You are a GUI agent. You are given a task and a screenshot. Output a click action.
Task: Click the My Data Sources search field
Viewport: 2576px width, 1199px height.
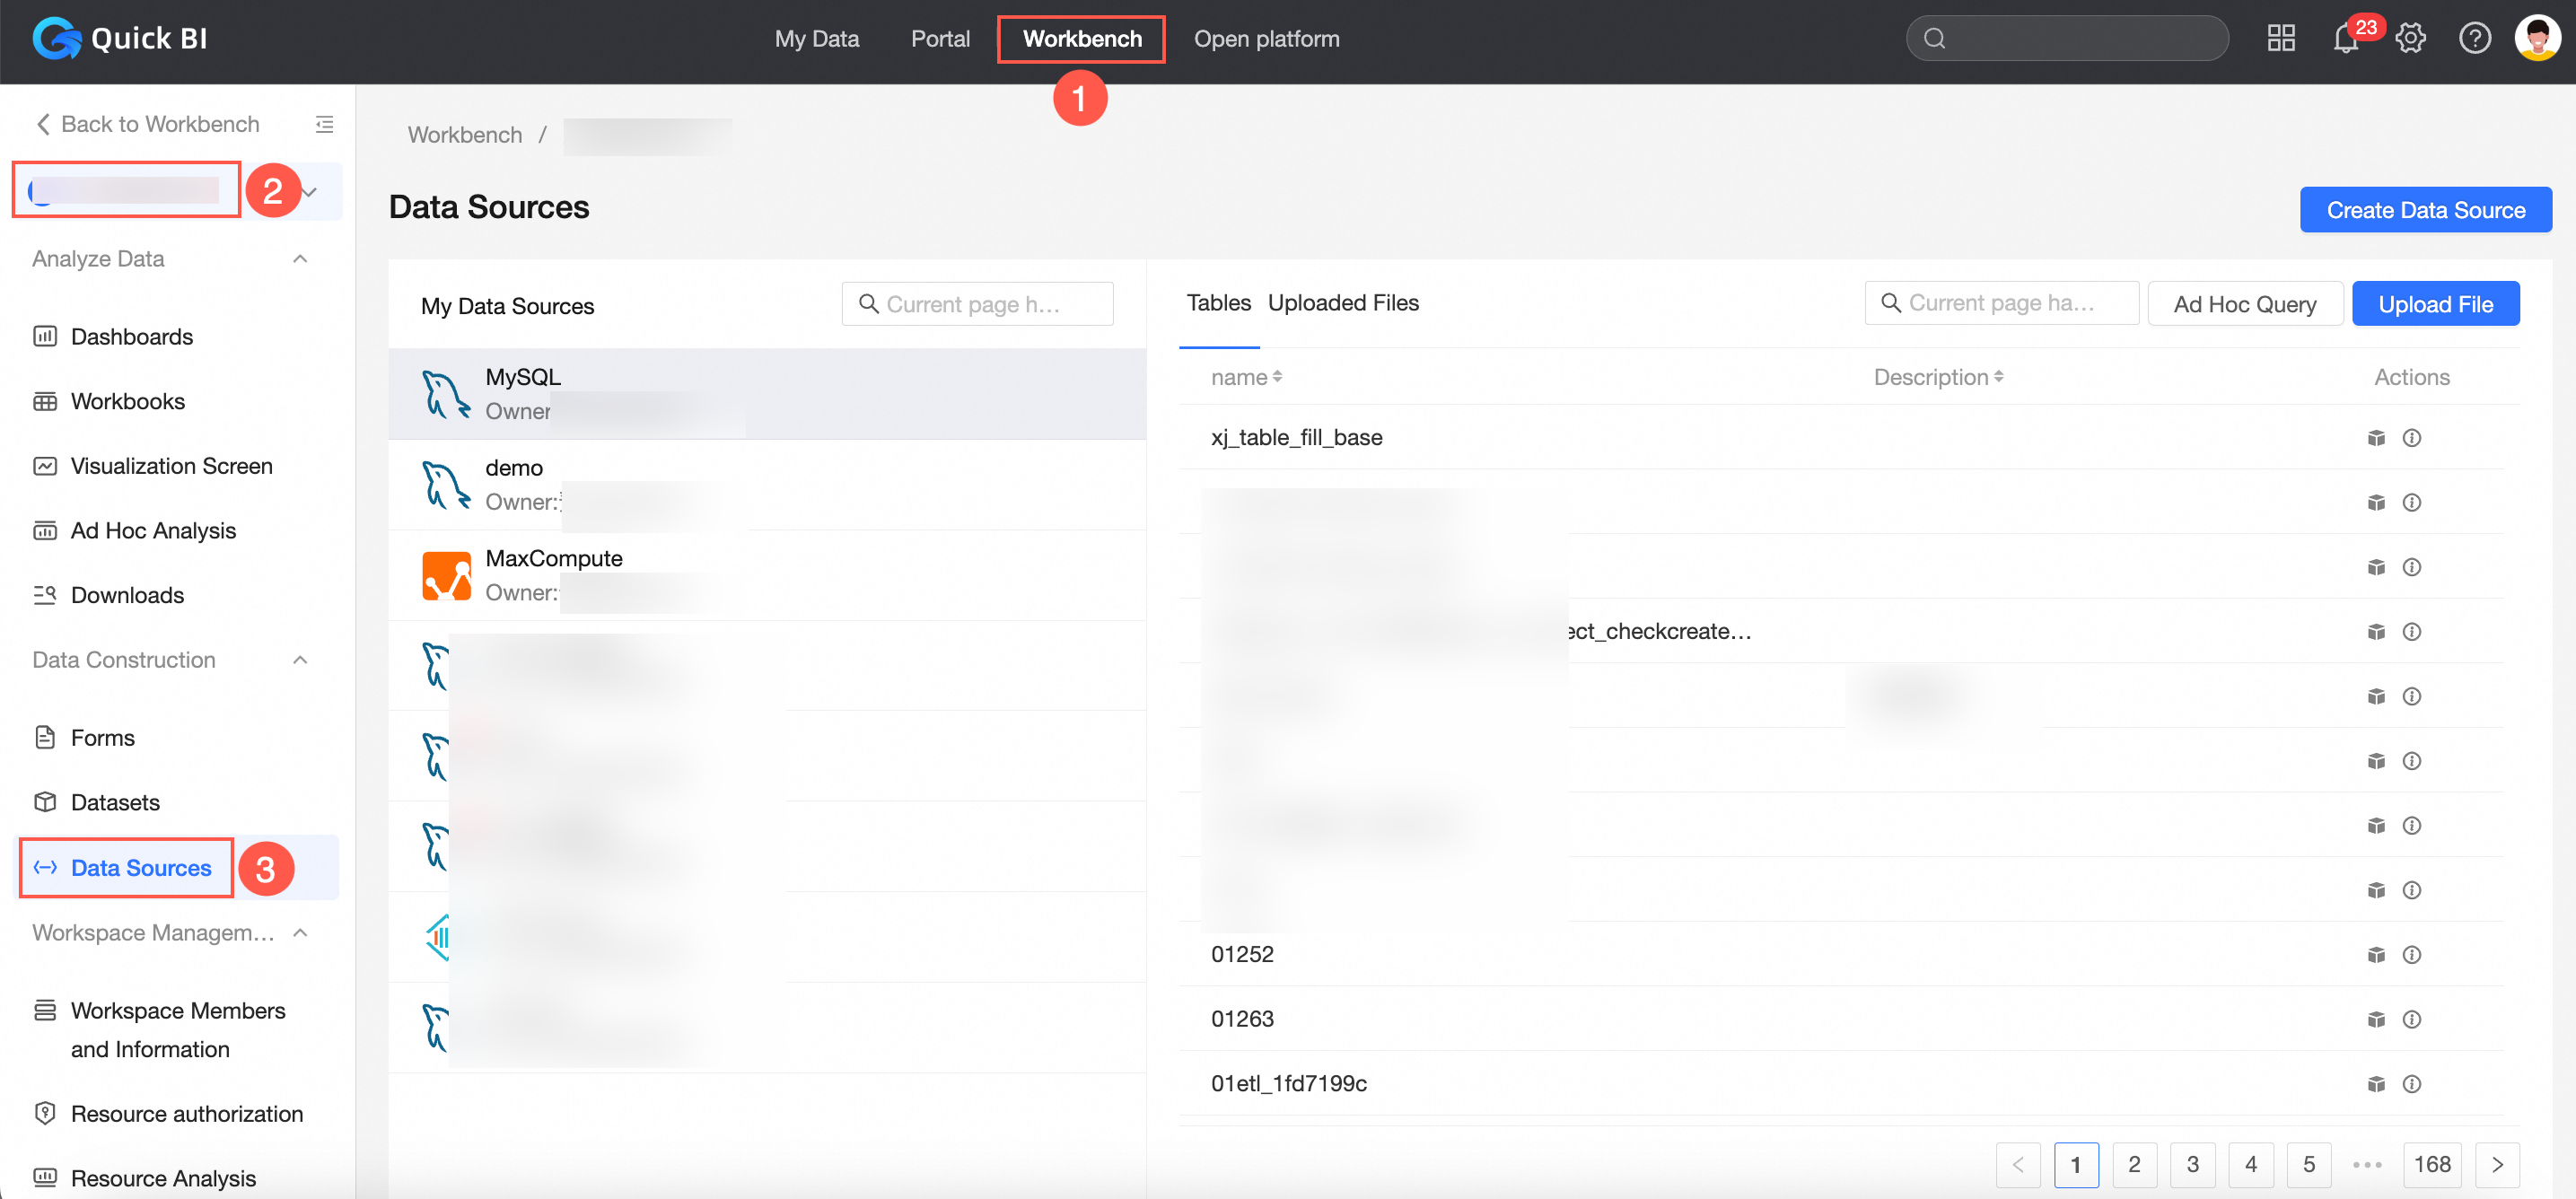click(977, 304)
